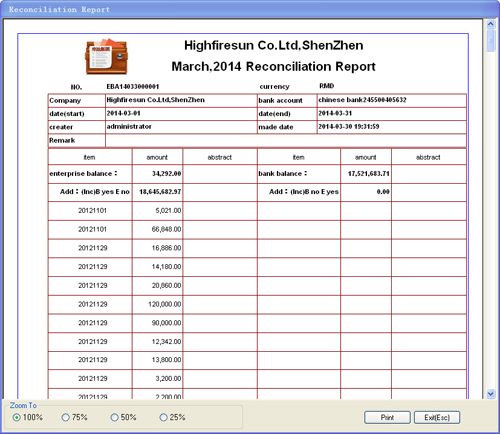Click the enterprise balance label
Screen dimensions: 500x434
pos(83,174)
